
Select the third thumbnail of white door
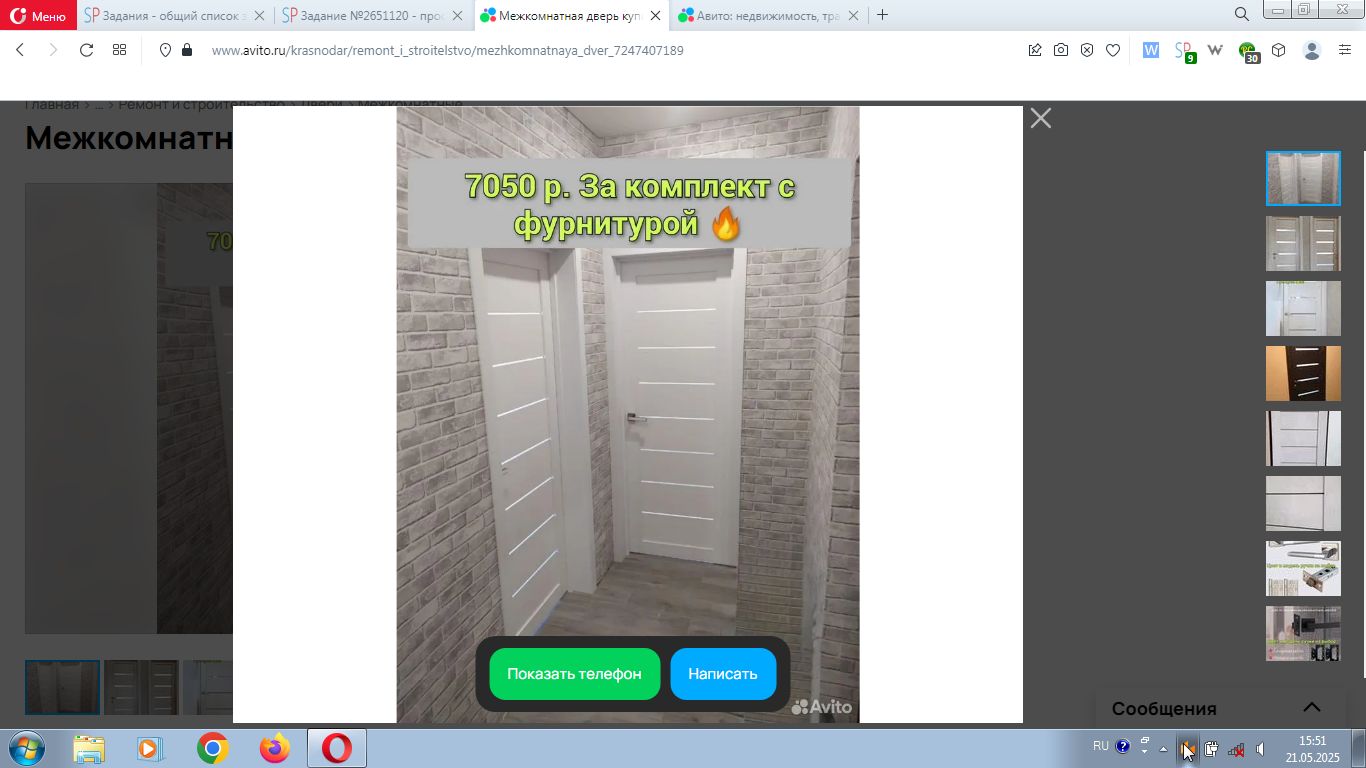click(x=1303, y=309)
